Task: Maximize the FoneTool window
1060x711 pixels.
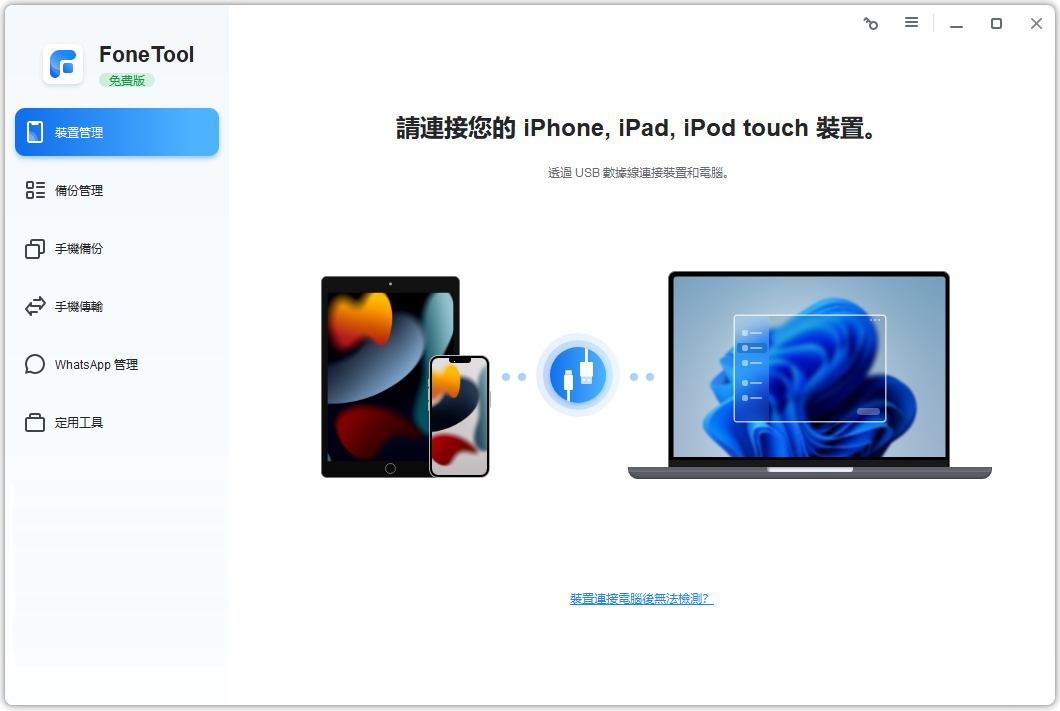Action: tap(996, 24)
